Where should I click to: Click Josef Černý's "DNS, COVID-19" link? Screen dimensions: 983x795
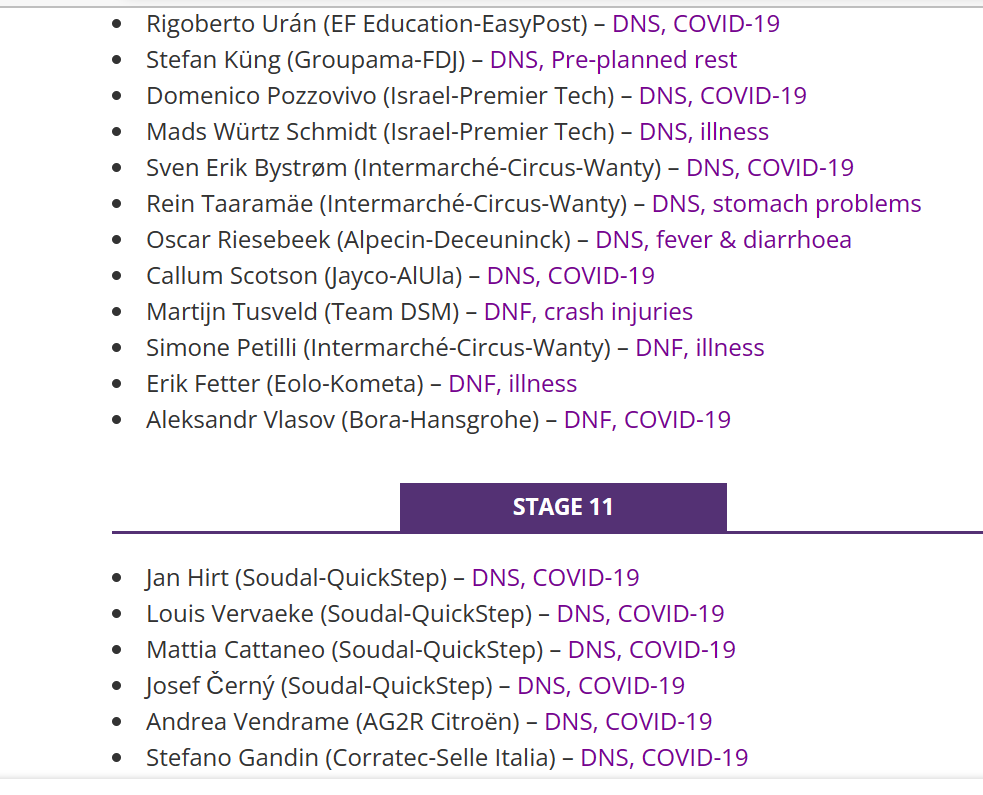(x=601, y=686)
